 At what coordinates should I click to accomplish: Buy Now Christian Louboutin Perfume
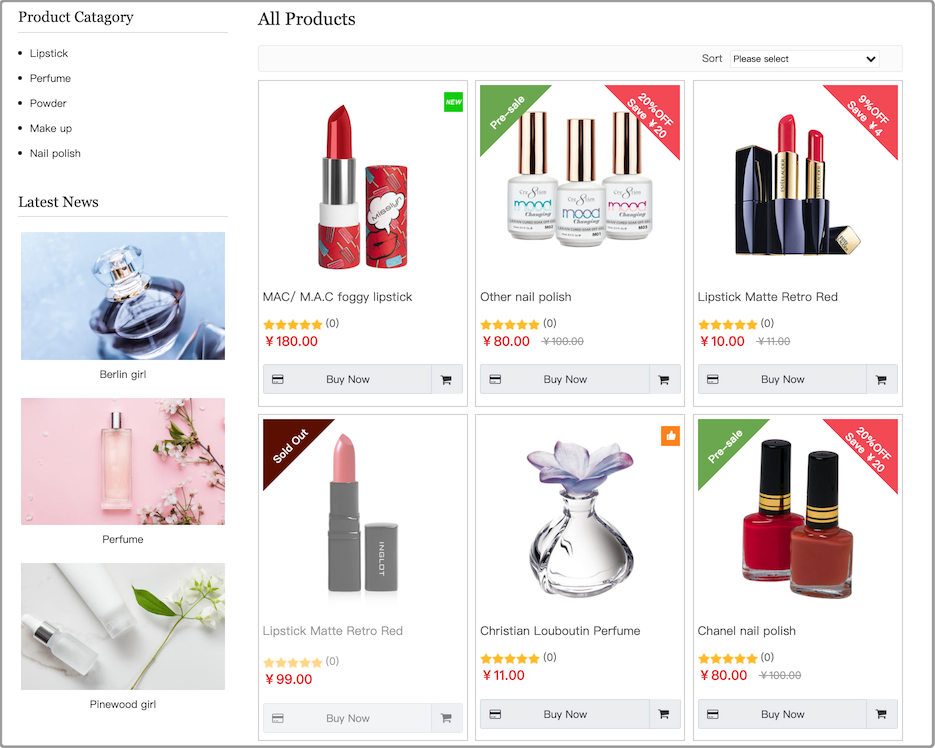coord(565,714)
